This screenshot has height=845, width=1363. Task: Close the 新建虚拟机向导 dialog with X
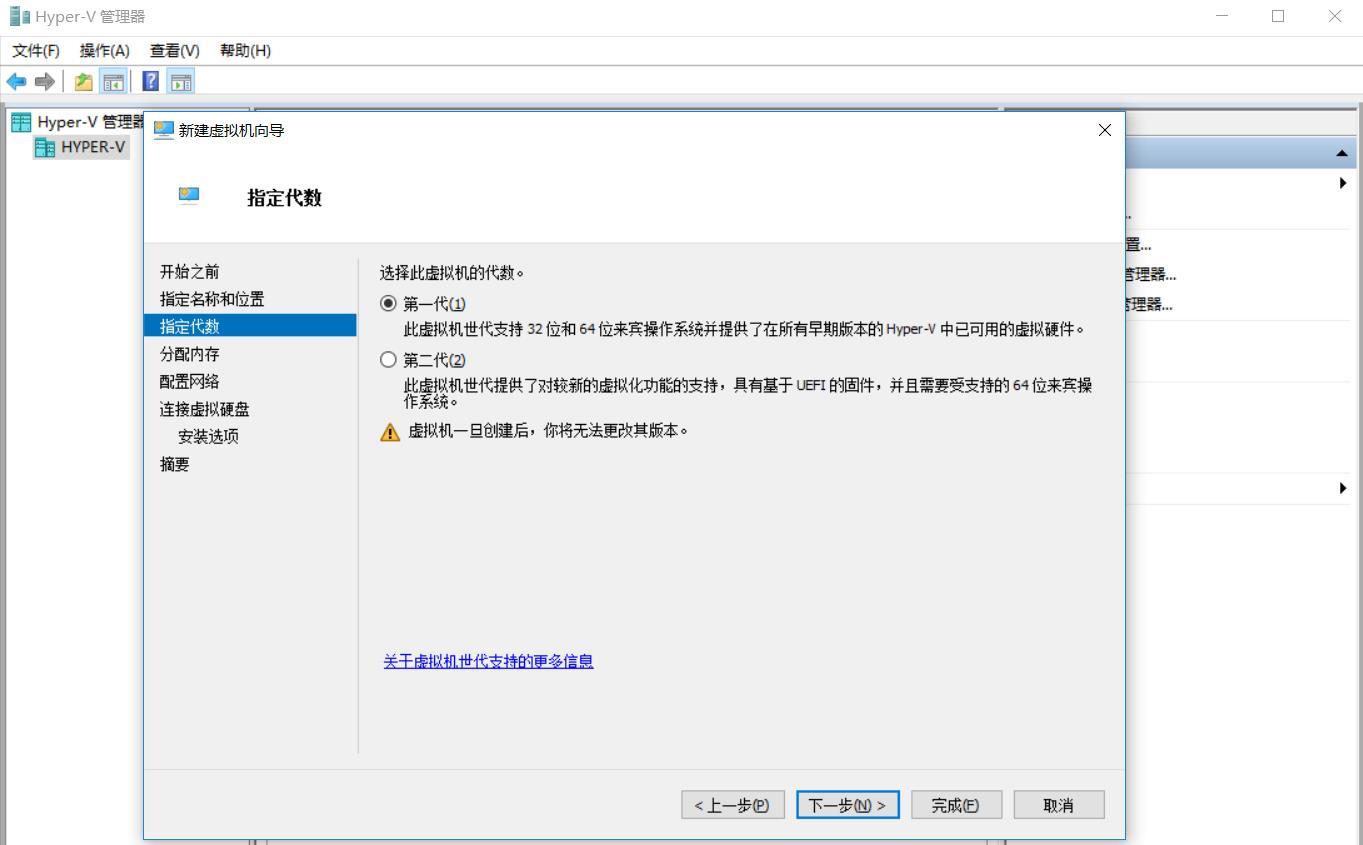click(x=1105, y=130)
